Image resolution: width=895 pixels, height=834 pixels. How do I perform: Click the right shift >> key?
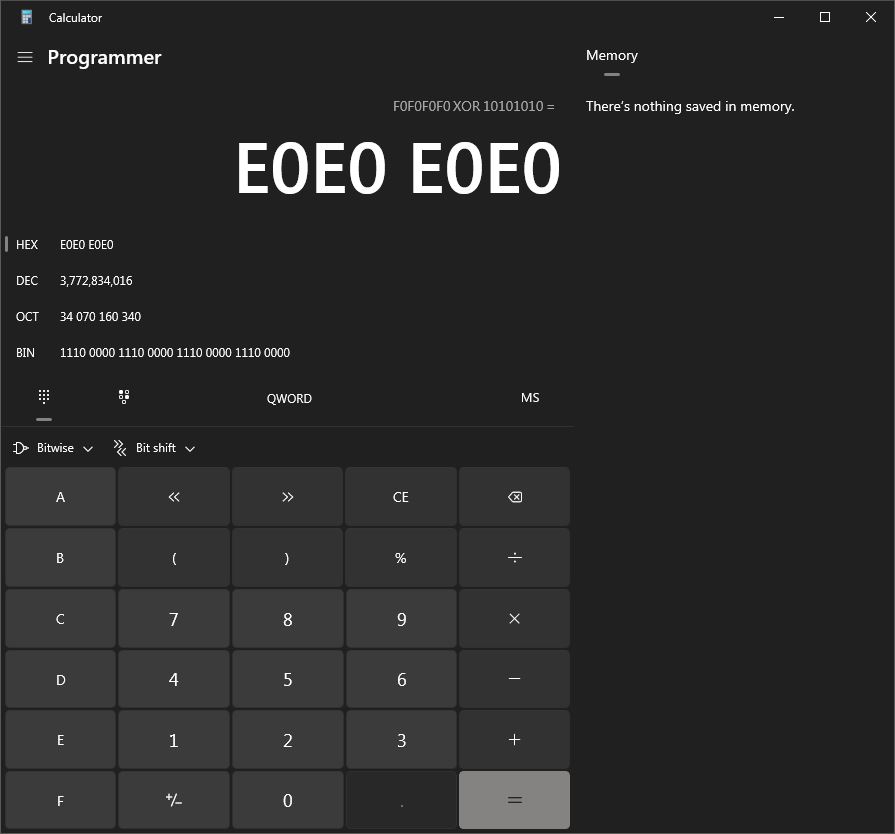point(287,497)
